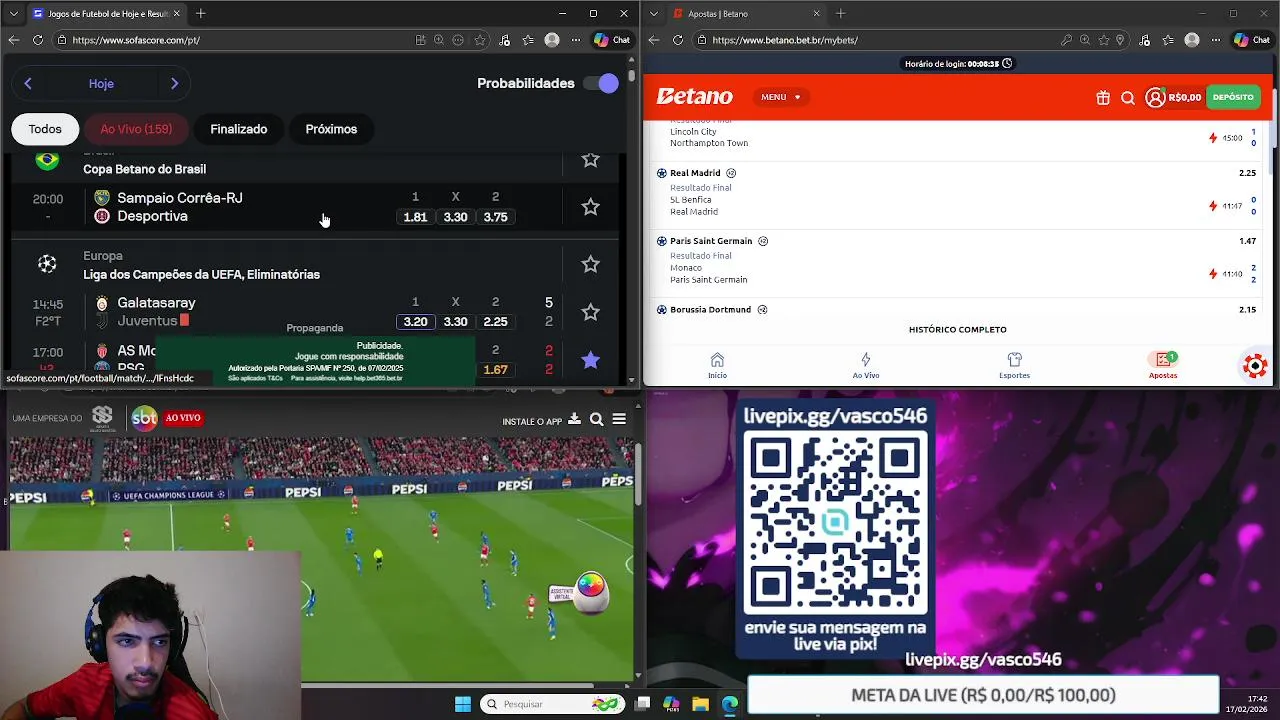This screenshot has height=720, width=1280.
Task: Open Paris Saint Germain bet entry
Action: point(957,260)
